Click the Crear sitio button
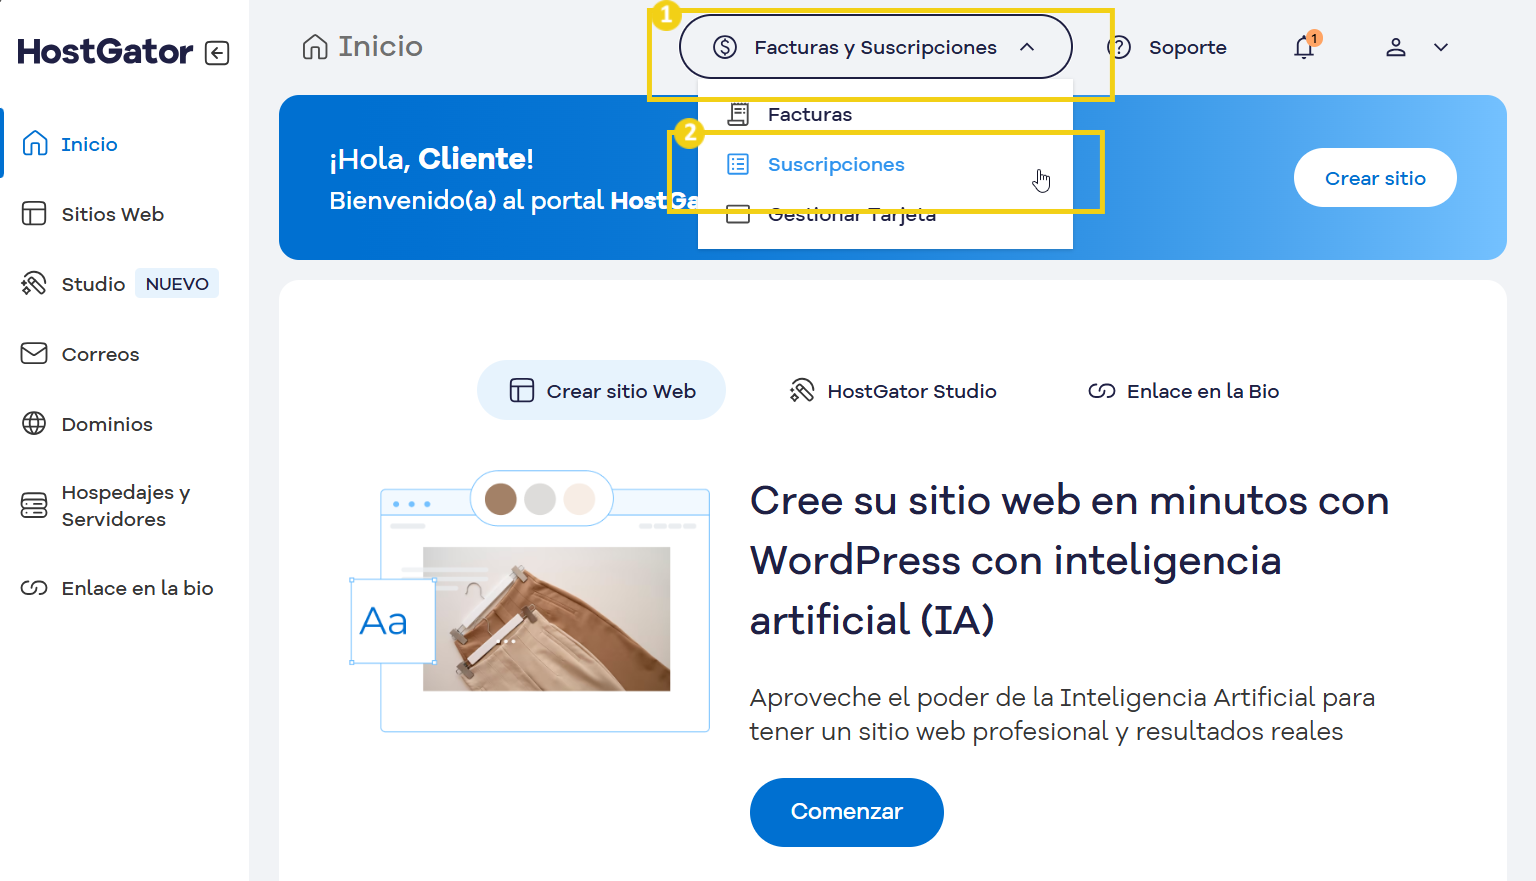This screenshot has width=1536, height=881. 1375,178
